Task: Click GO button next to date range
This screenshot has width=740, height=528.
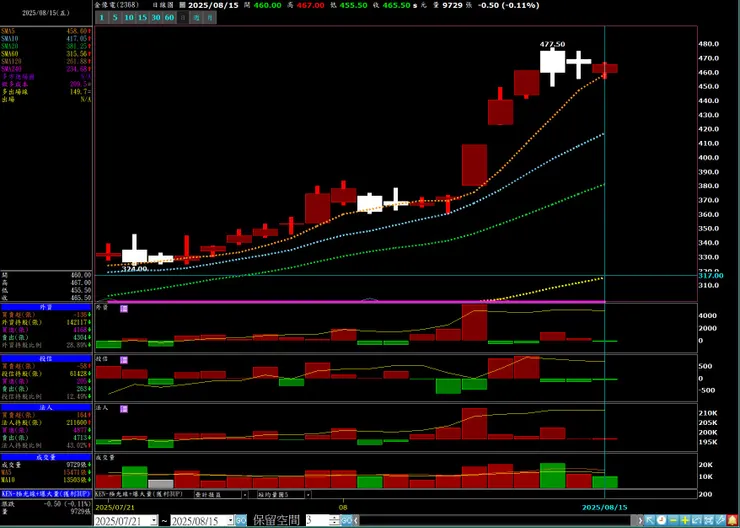Action: [241, 520]
